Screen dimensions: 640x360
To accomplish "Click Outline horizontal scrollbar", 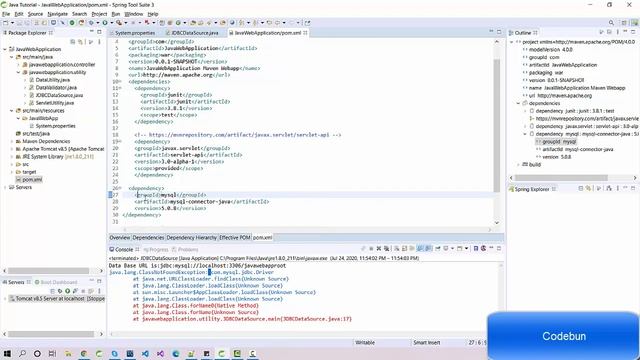I will click(x=561, y=178).
